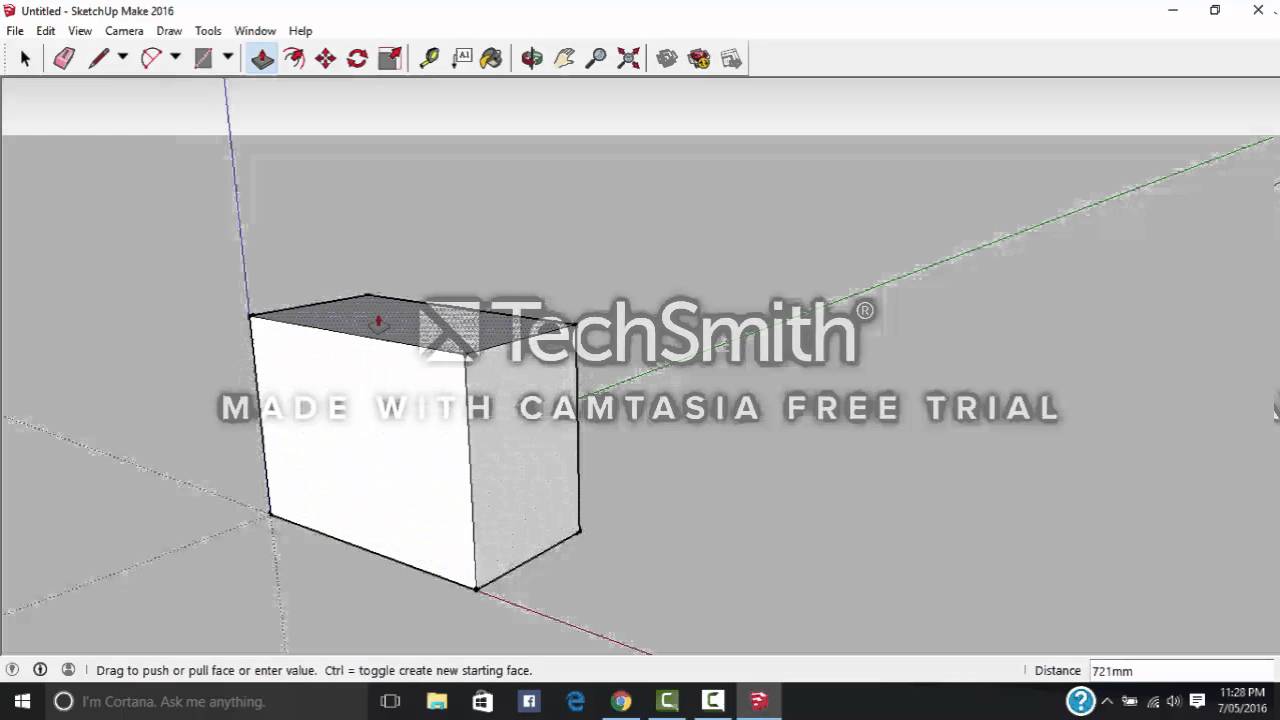Choose the Zoom magnifier tool
This screenshot has width=1280, height=720.
click(596, 59)
